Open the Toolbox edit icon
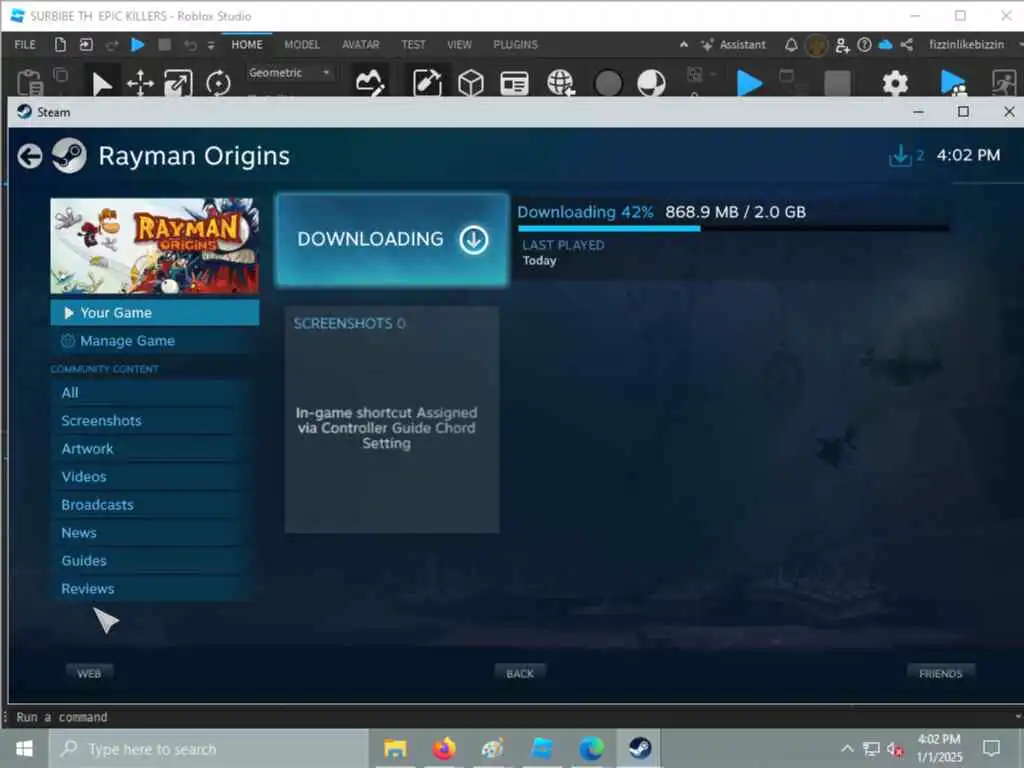Viewport: 1024px width, 768px height. pyautogui.click(x=427, y=82)
